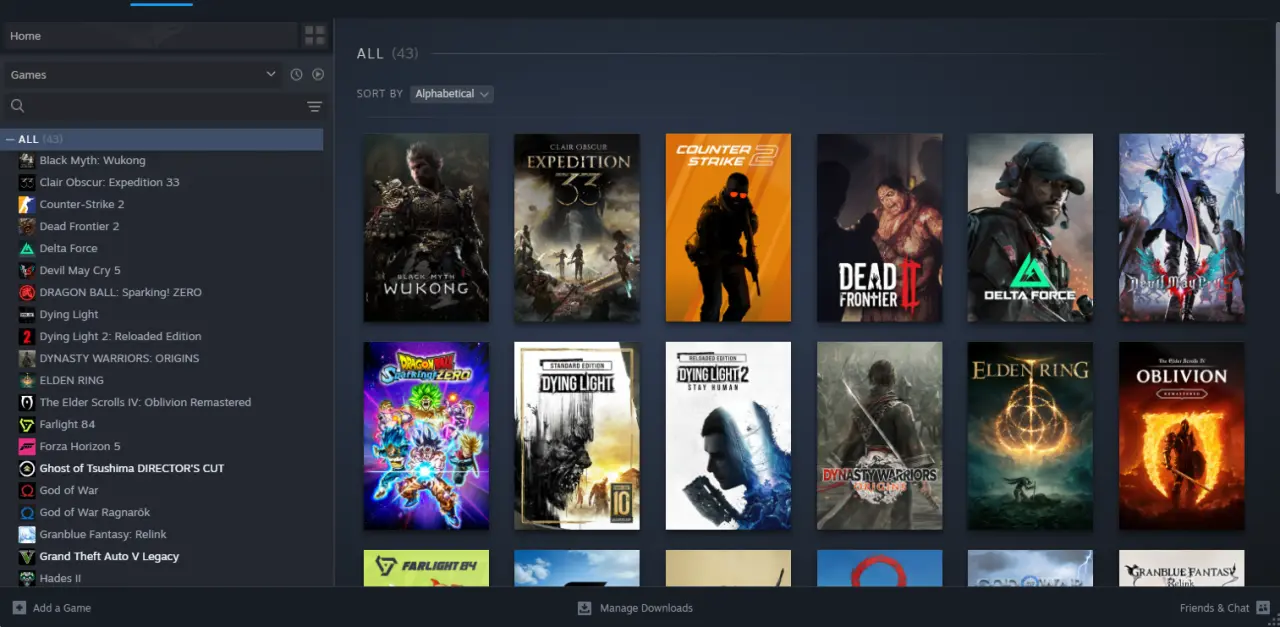This screenshot has width=1280, height=627.
Task: Toggle ready-to-play filter icon
Action: (x=318, y=75)
